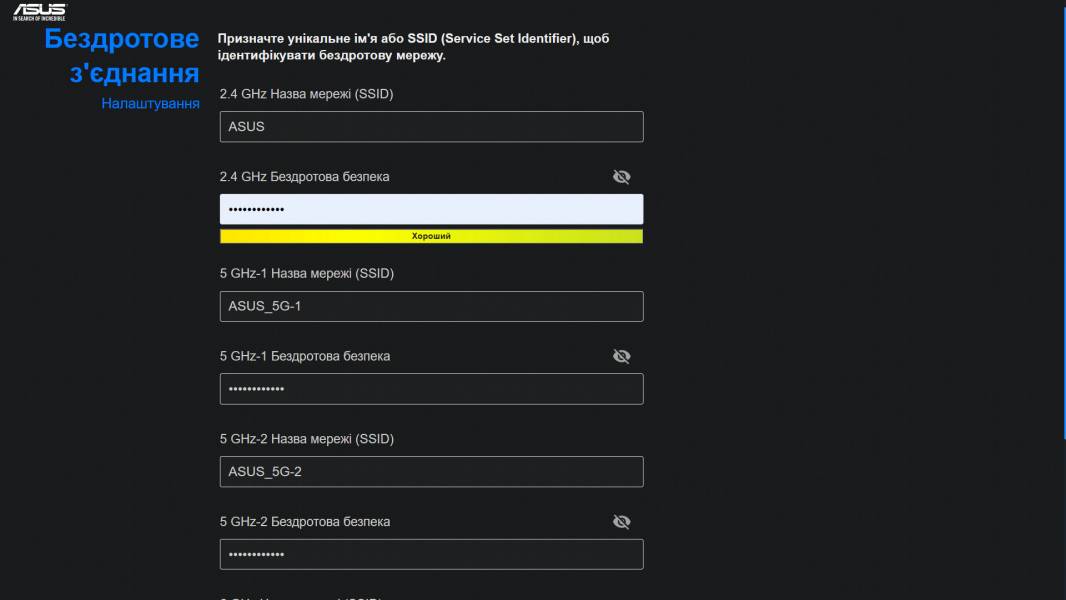Viewport: 1066px width, 600px height.
Task: Show the 2.4 GHz wireless password
Action: 621,177
